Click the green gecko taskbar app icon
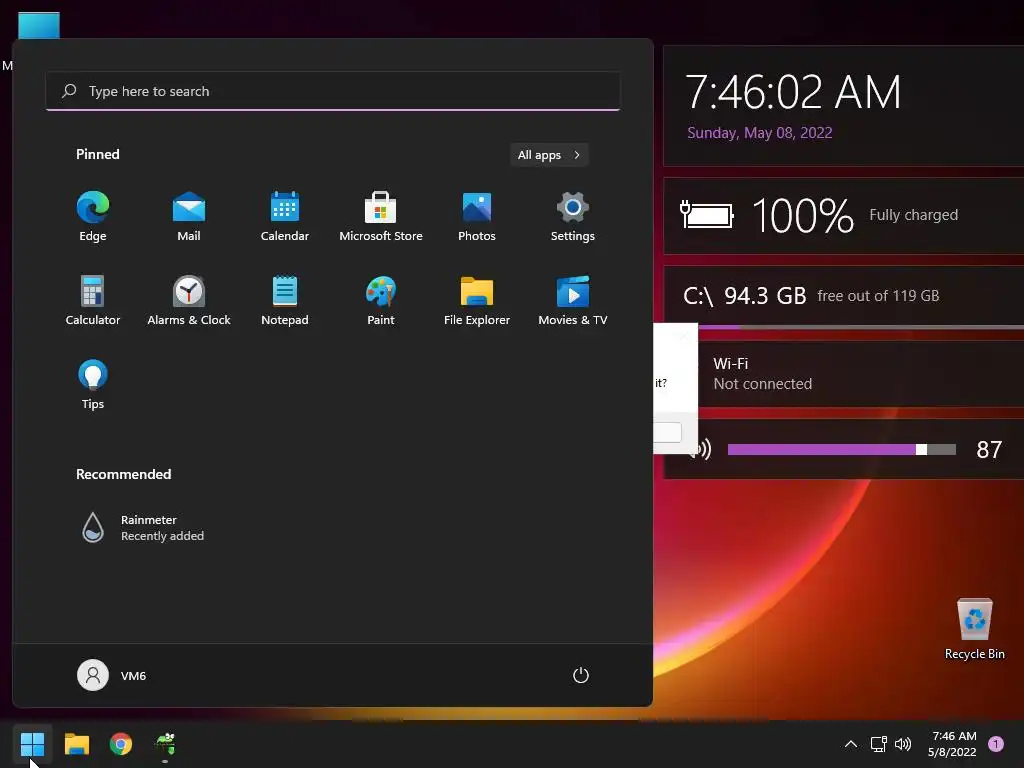The height and width of the screenshot is (768, 1024). coord(165,744)
